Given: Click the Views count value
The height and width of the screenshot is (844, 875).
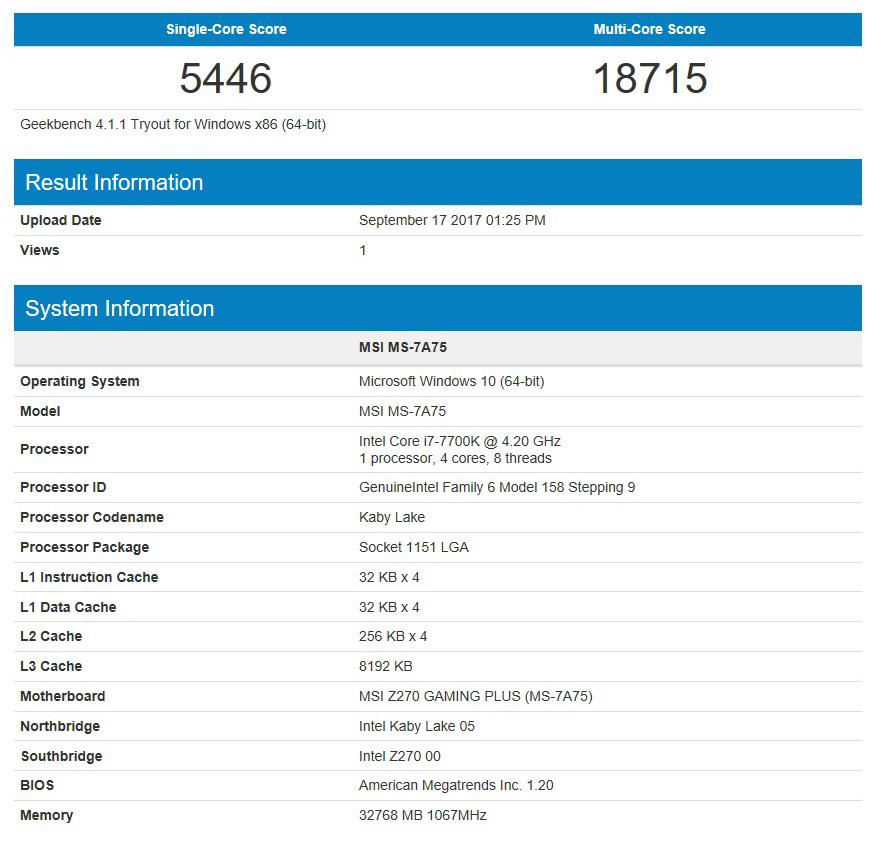Looking at the screenshot, I should (x=364, y=250).
